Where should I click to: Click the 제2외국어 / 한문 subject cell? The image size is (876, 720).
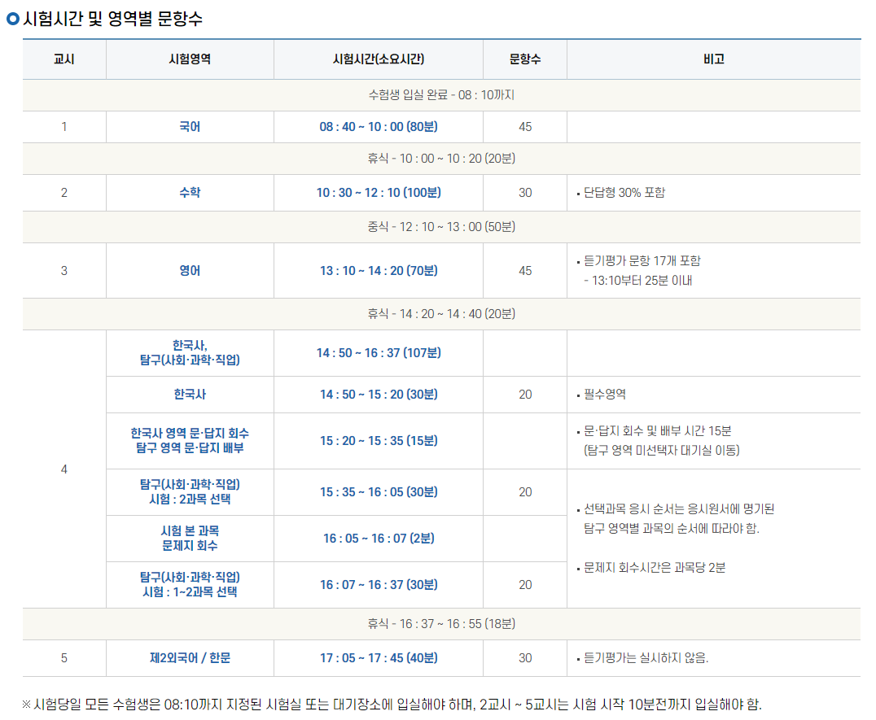[189, 659]
